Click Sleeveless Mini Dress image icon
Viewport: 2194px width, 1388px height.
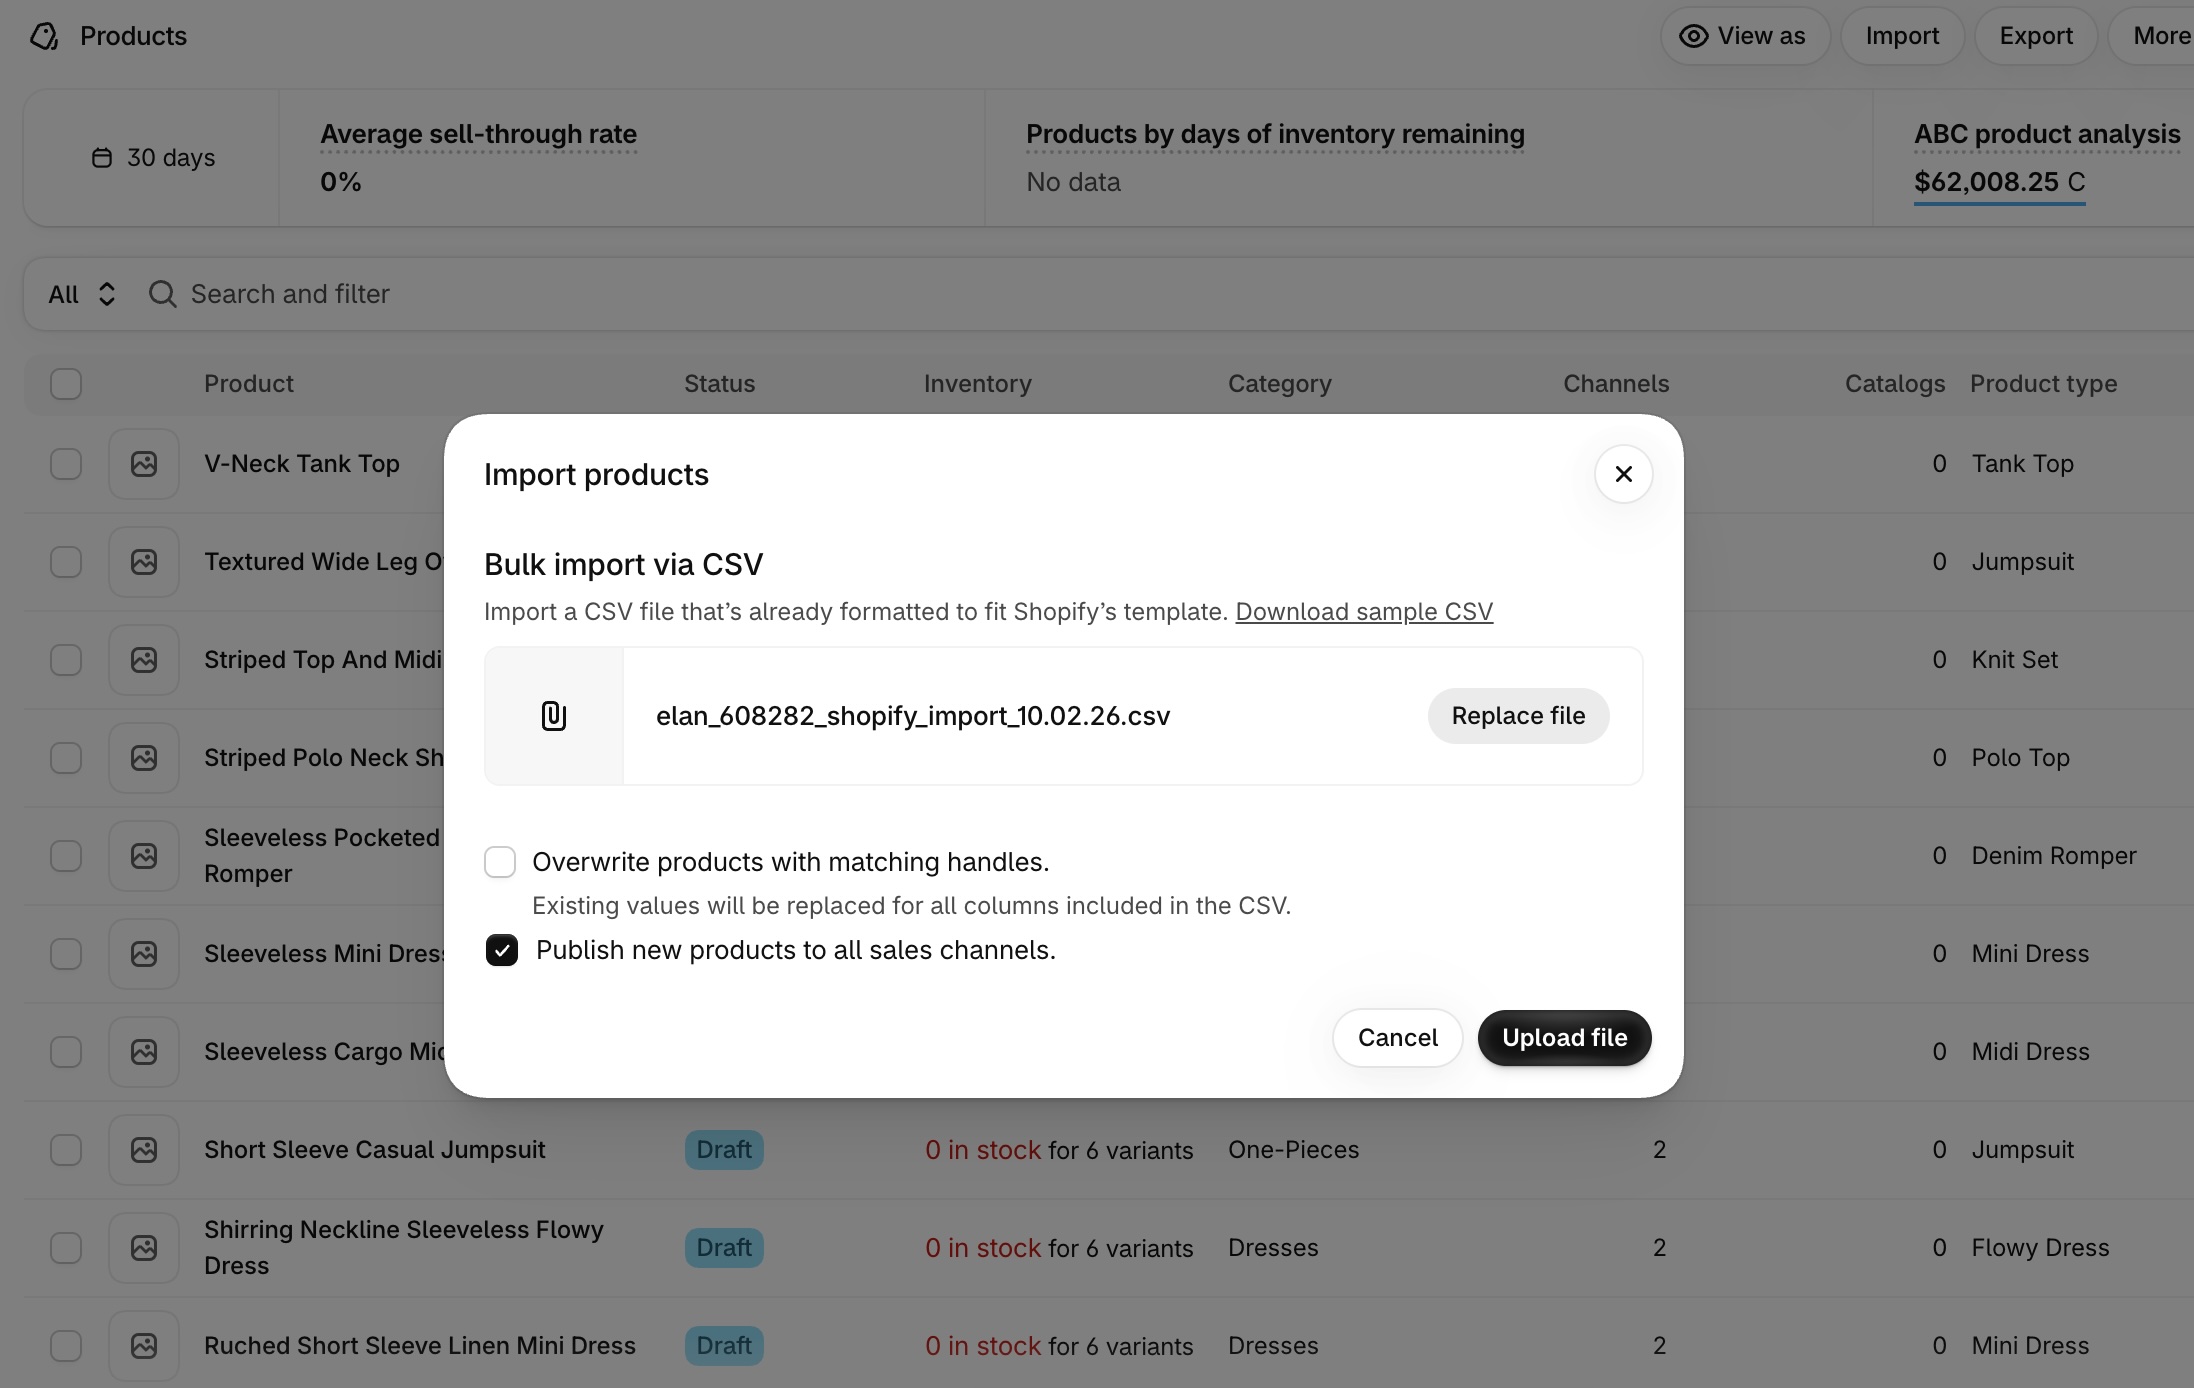pos(144,954)
